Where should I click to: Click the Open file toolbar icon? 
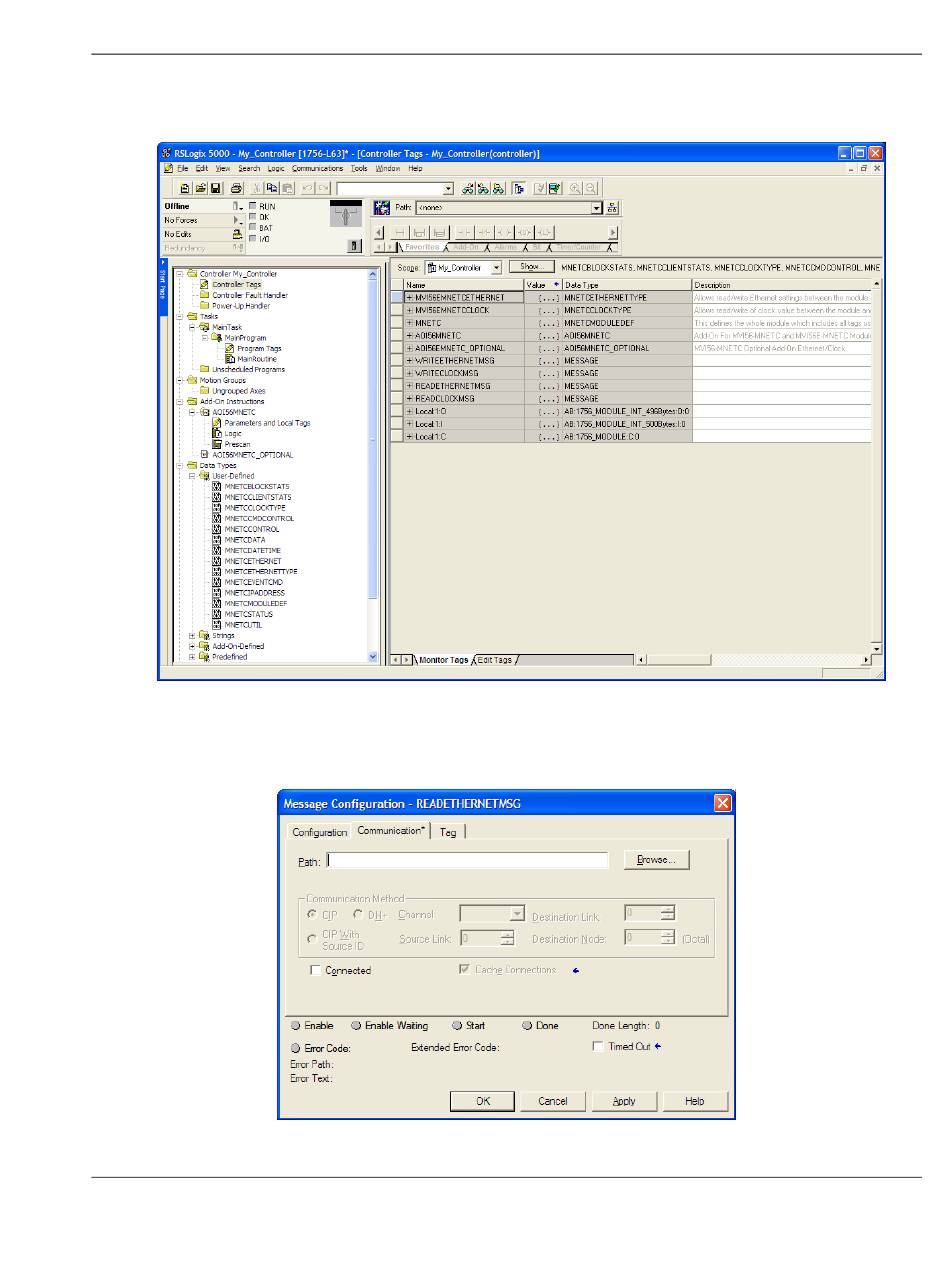click(200, 188)
